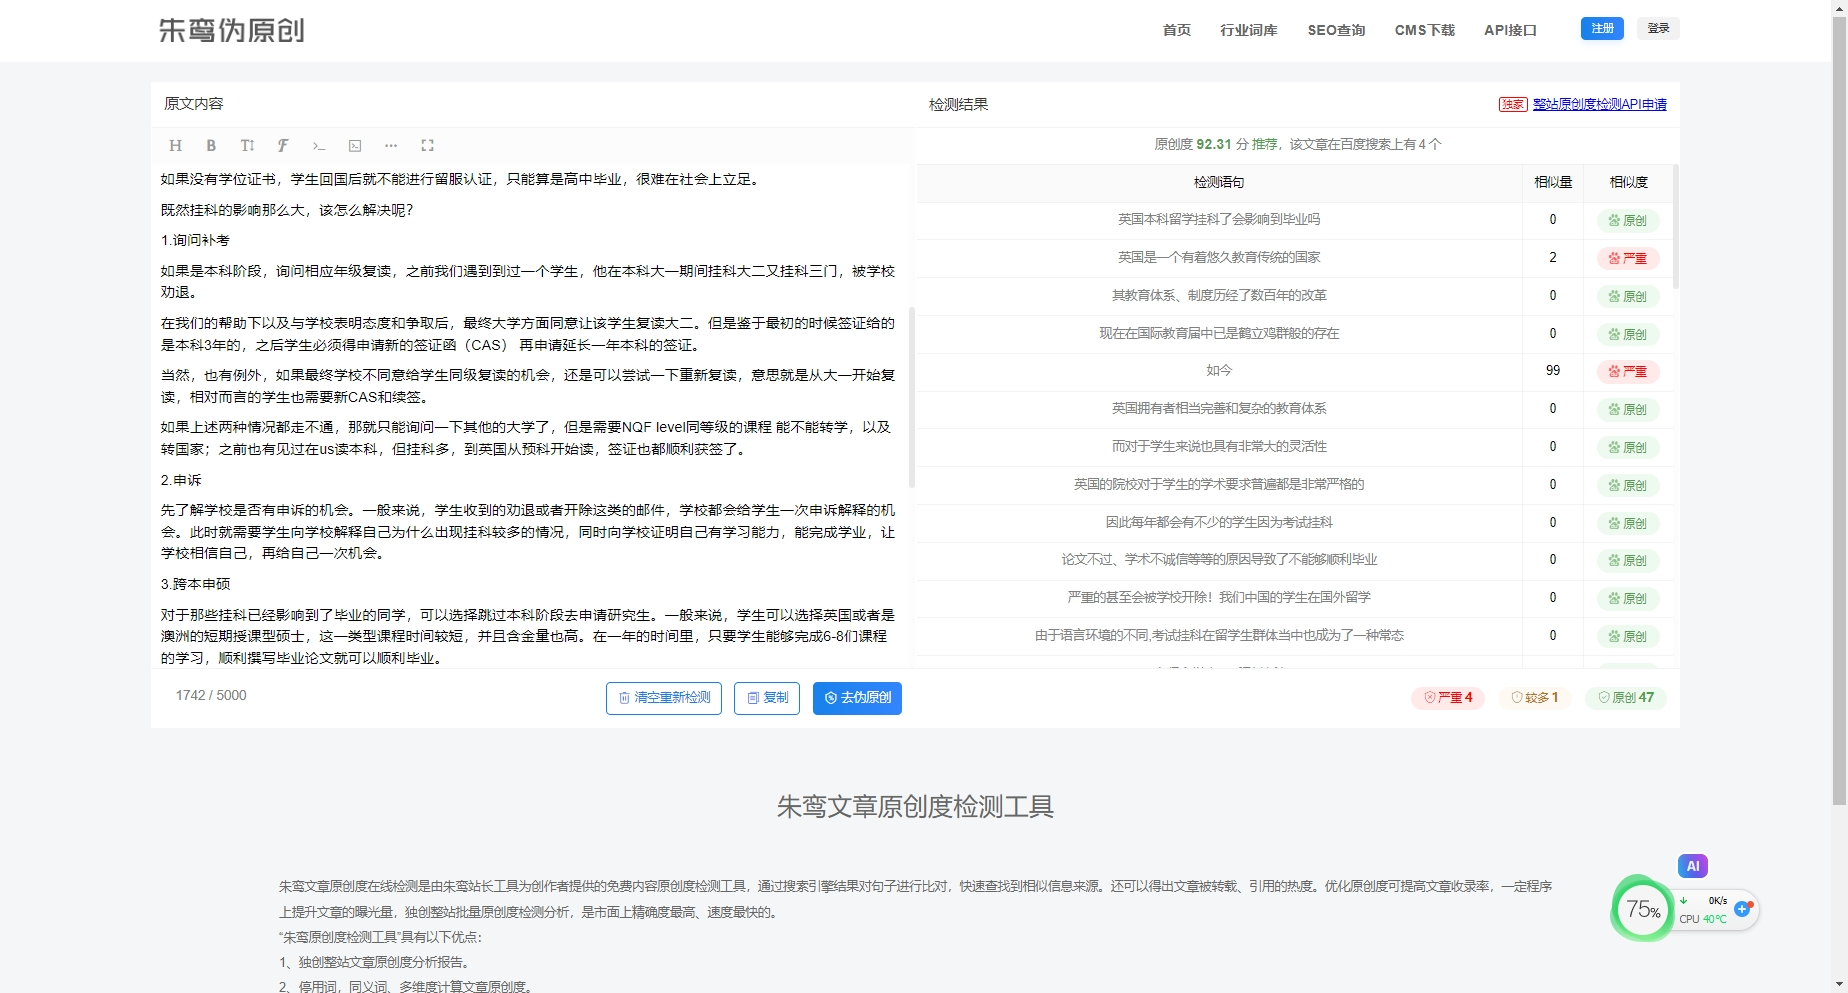Click the 相似度 column header

1628,182
